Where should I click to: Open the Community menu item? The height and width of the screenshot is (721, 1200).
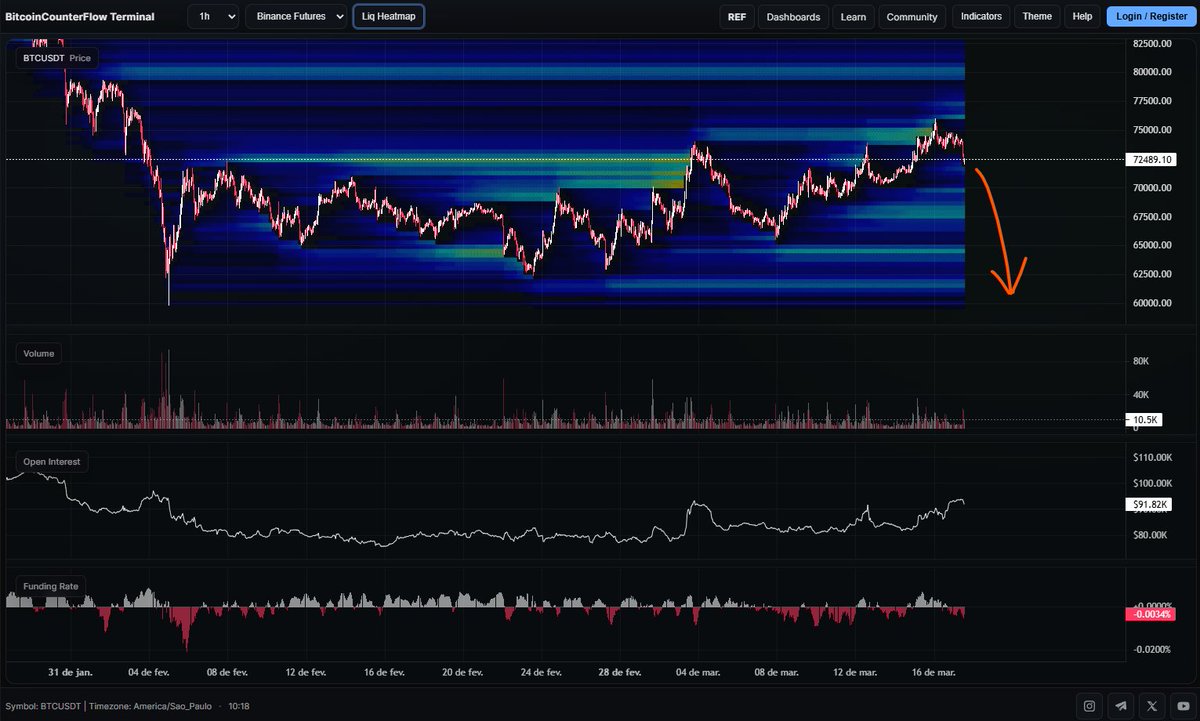(912, 16)
